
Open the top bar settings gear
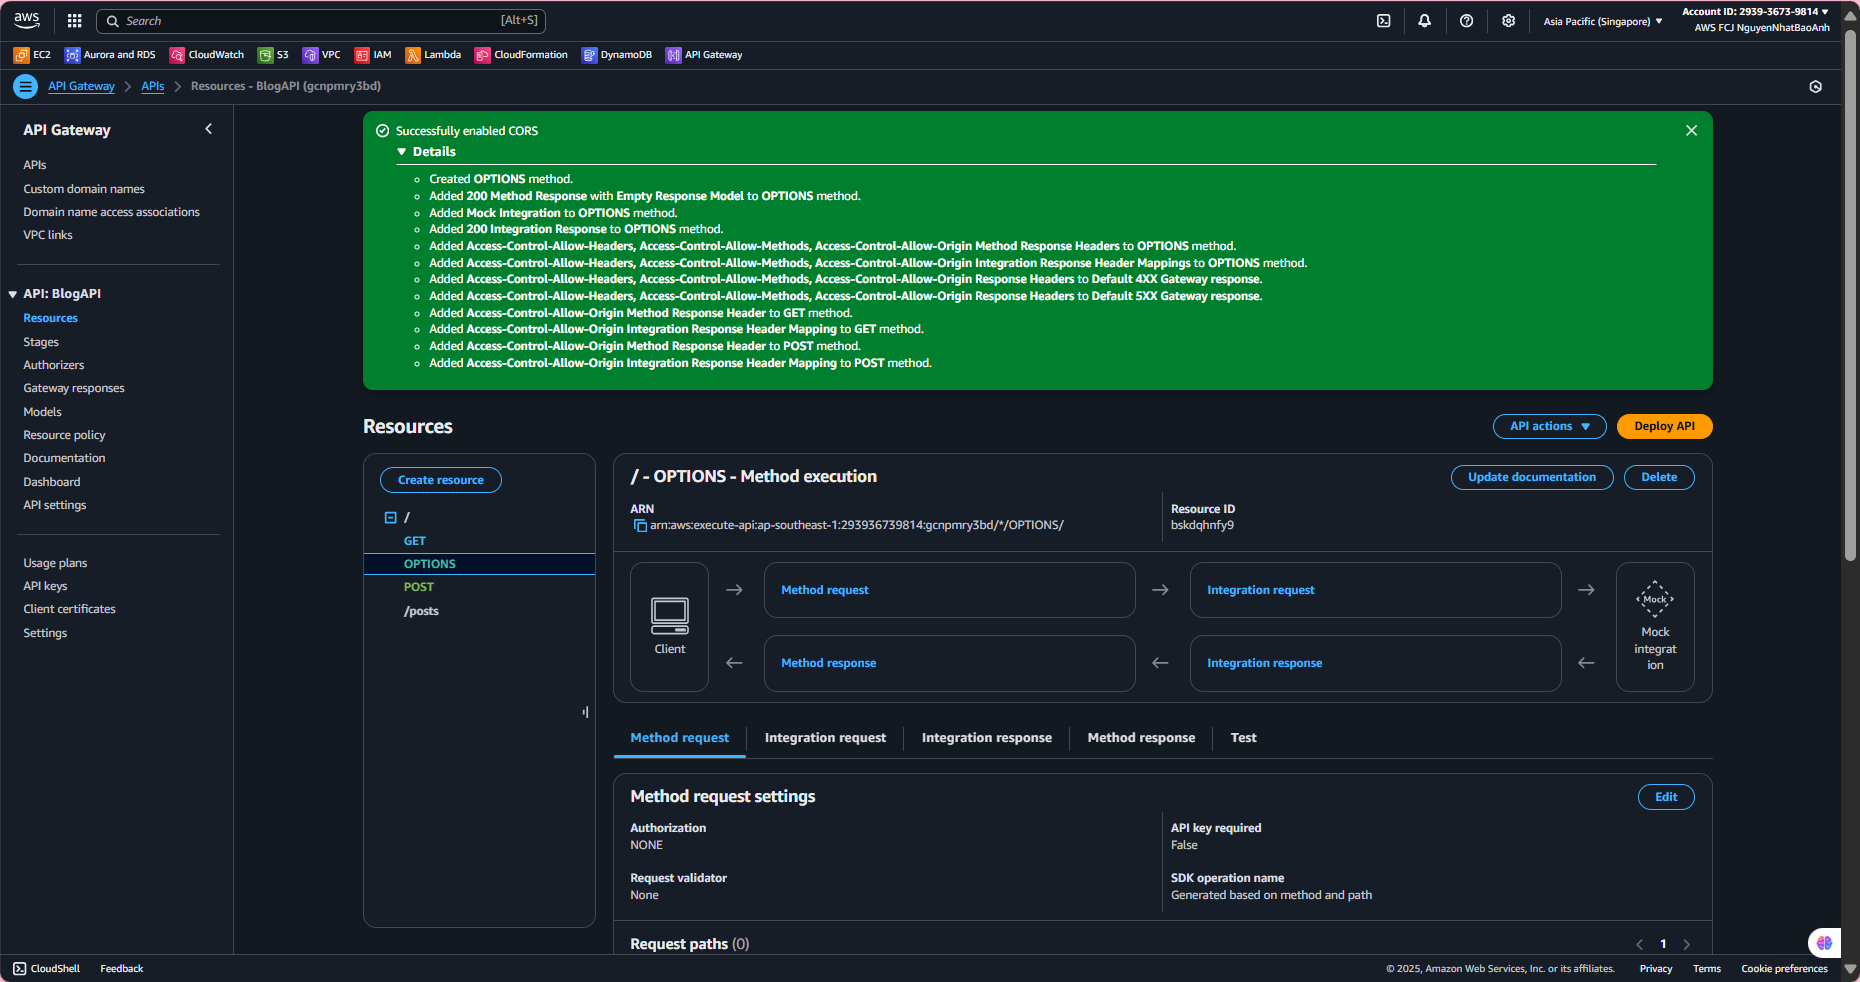pyautogui.click(x=1508, y=21)
